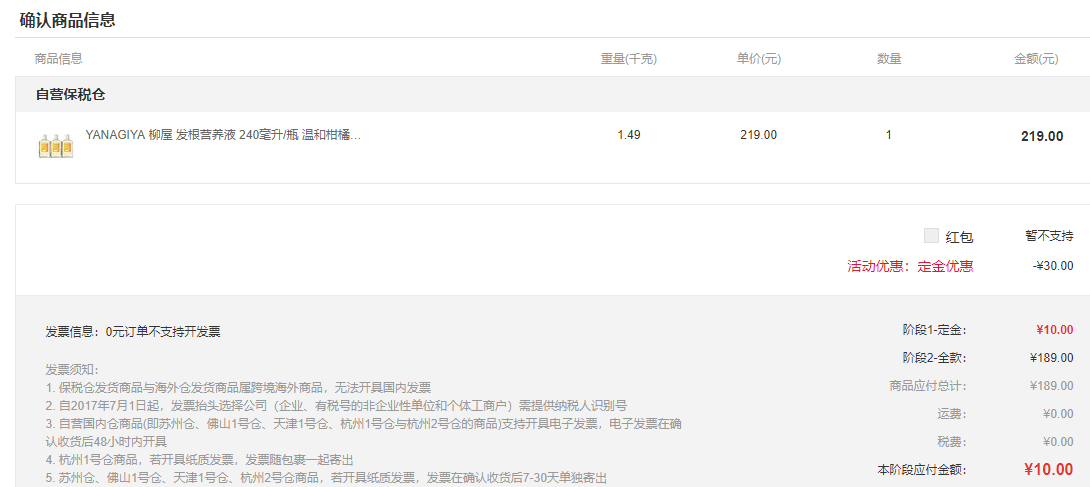Viewport: 1090px width, 487px height.
Task: Open the YANAGIYA 柳屋 发根营养液 product link
Action: coord(223,135)
